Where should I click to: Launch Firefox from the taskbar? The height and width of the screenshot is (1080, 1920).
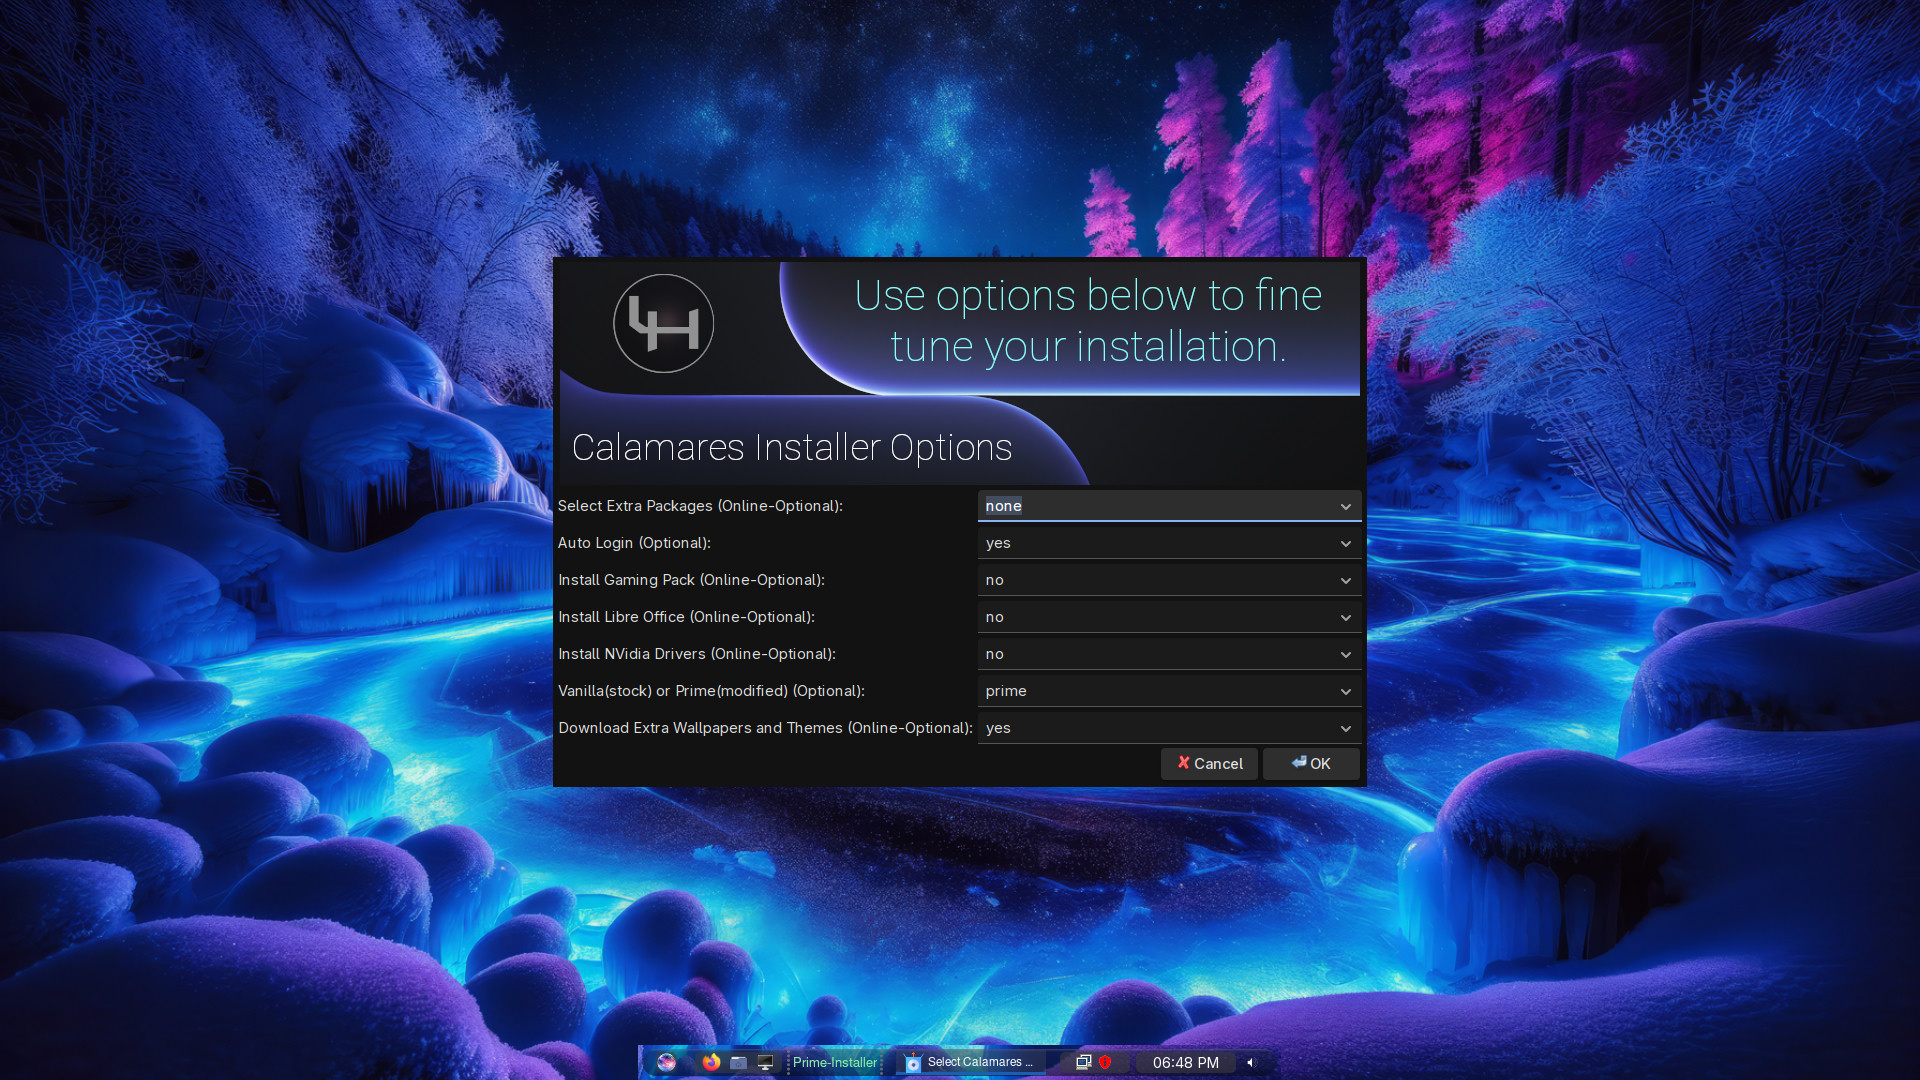point(711,1062)
